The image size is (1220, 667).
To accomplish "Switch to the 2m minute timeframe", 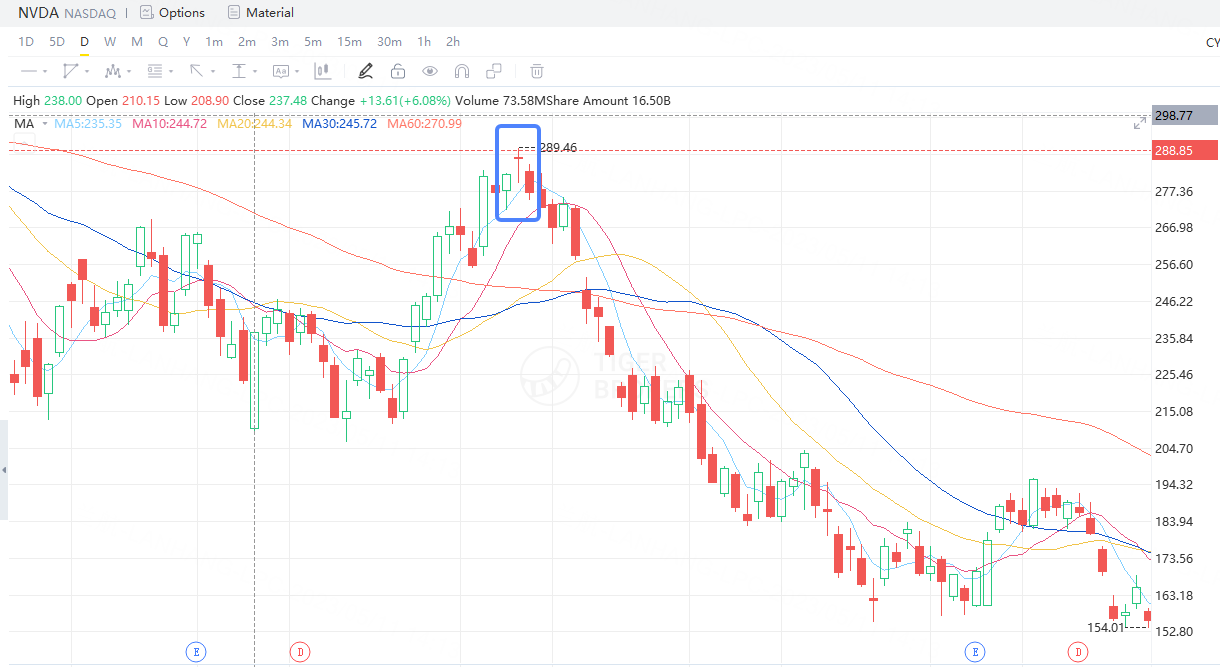I will point(247,42).
